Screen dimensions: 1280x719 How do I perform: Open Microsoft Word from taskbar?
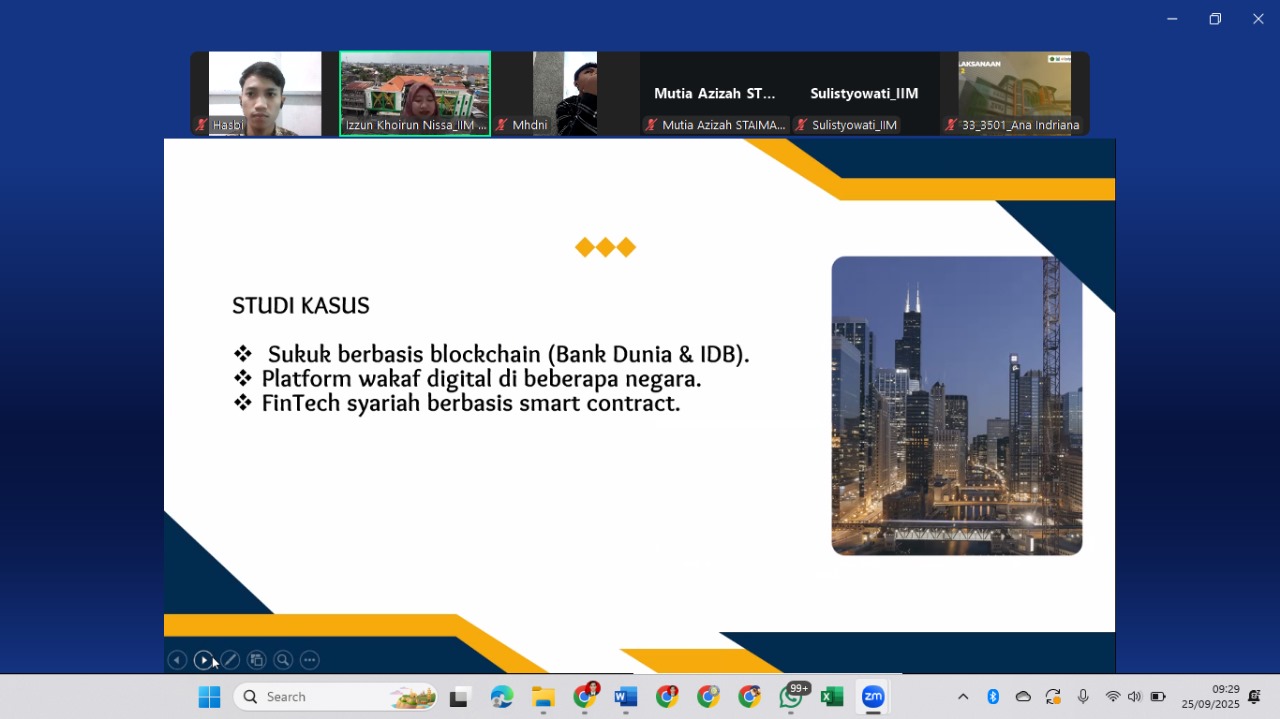[x=626, y=697]
